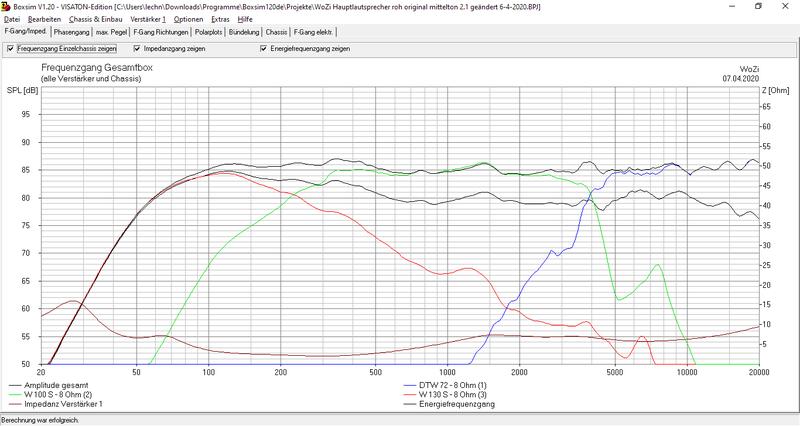Open the Datei menu
Screen dimensions: 800x426
point(12,19)
